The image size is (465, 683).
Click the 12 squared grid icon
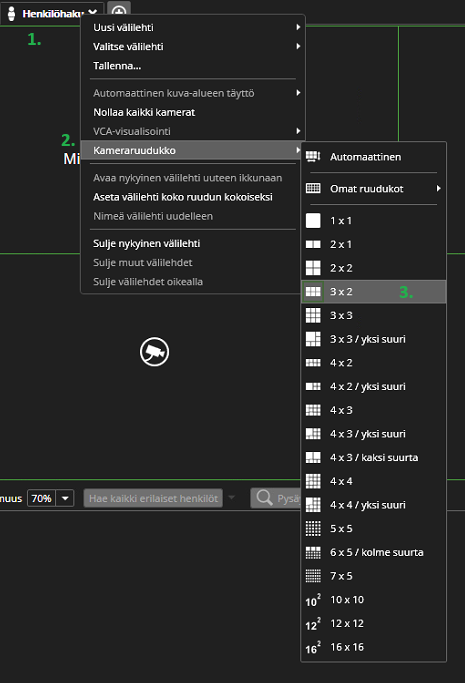(x=313, y=624)
